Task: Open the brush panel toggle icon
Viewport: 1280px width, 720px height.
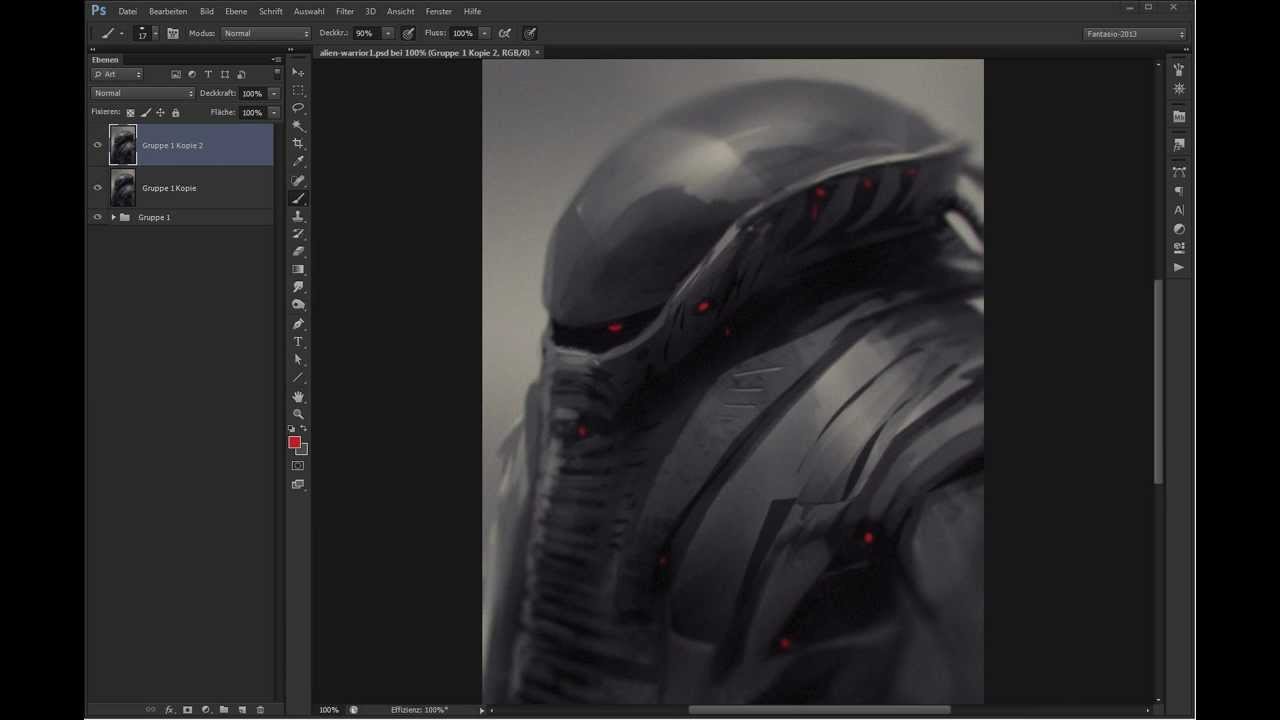Action: pos(173,33)
